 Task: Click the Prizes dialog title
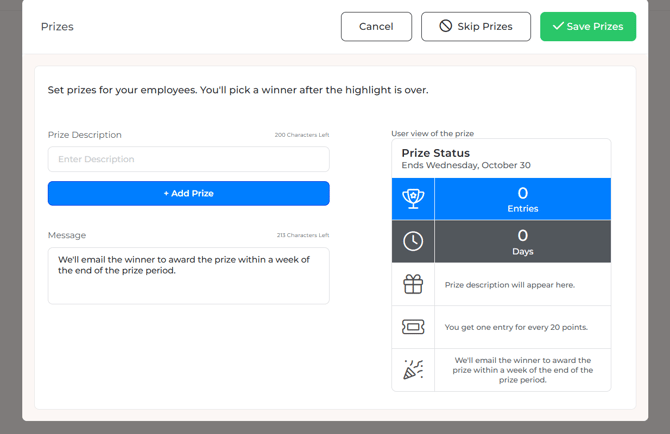point(57,27)
